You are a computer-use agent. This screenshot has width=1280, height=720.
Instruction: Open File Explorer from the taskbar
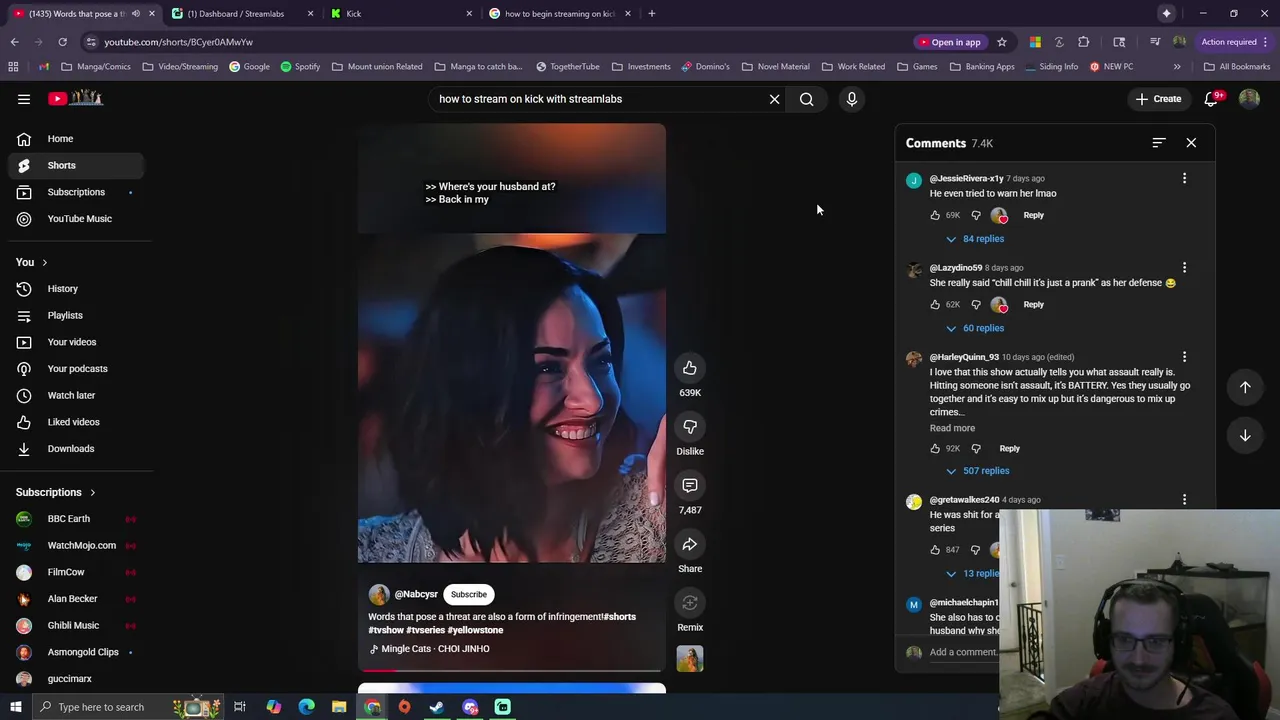339,707
